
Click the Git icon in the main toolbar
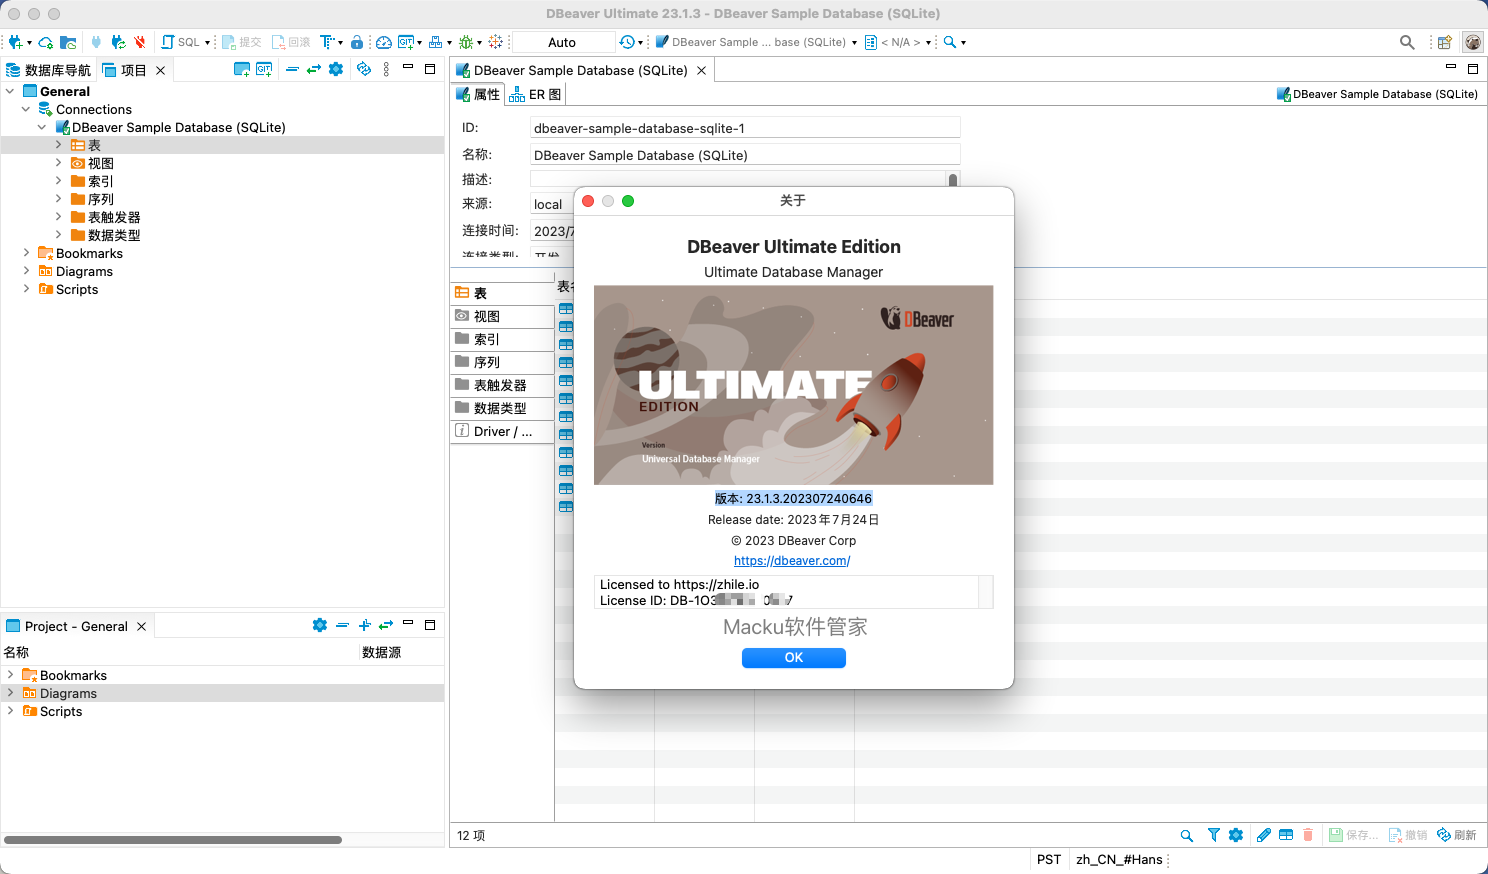coord(405,42)
